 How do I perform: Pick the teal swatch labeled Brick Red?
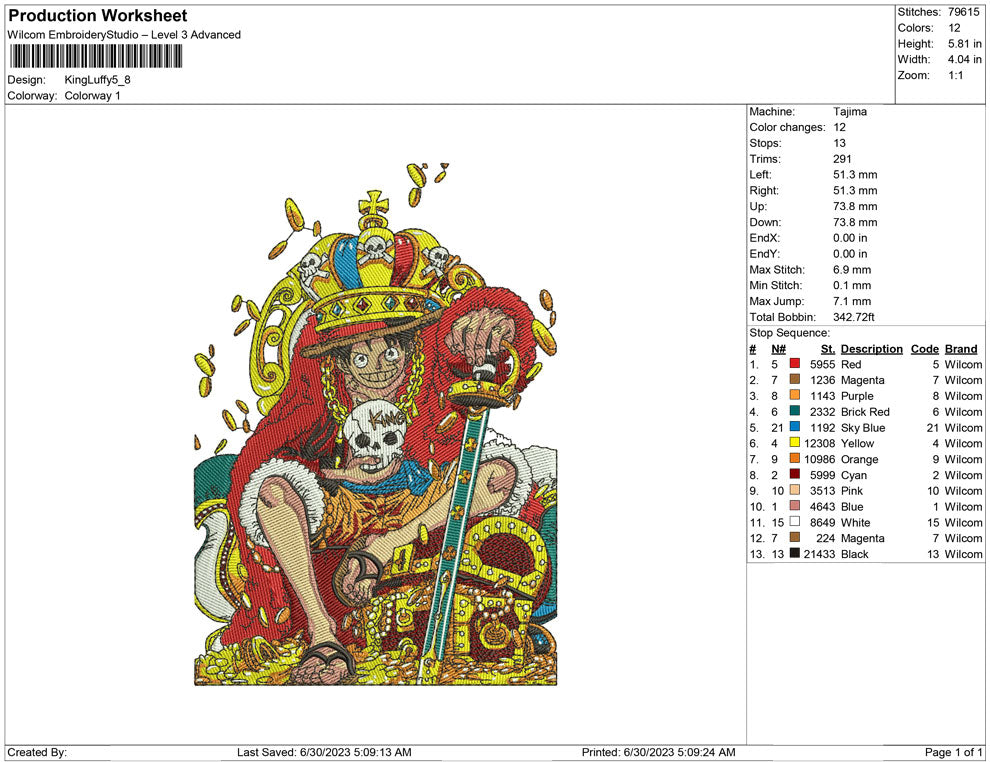click(x=795, y=411)
